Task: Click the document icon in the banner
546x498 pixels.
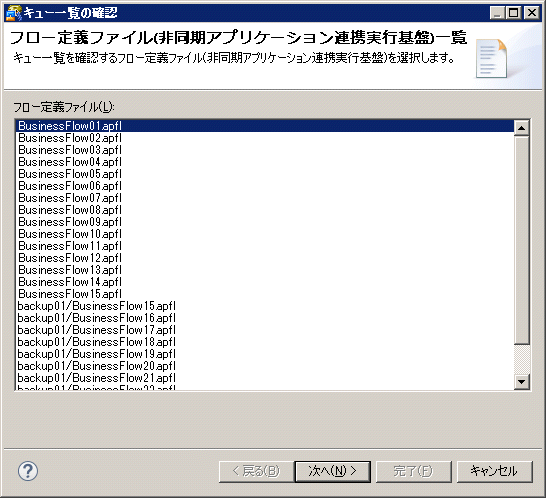Action: pyautogui.click(x=491, y=58)
